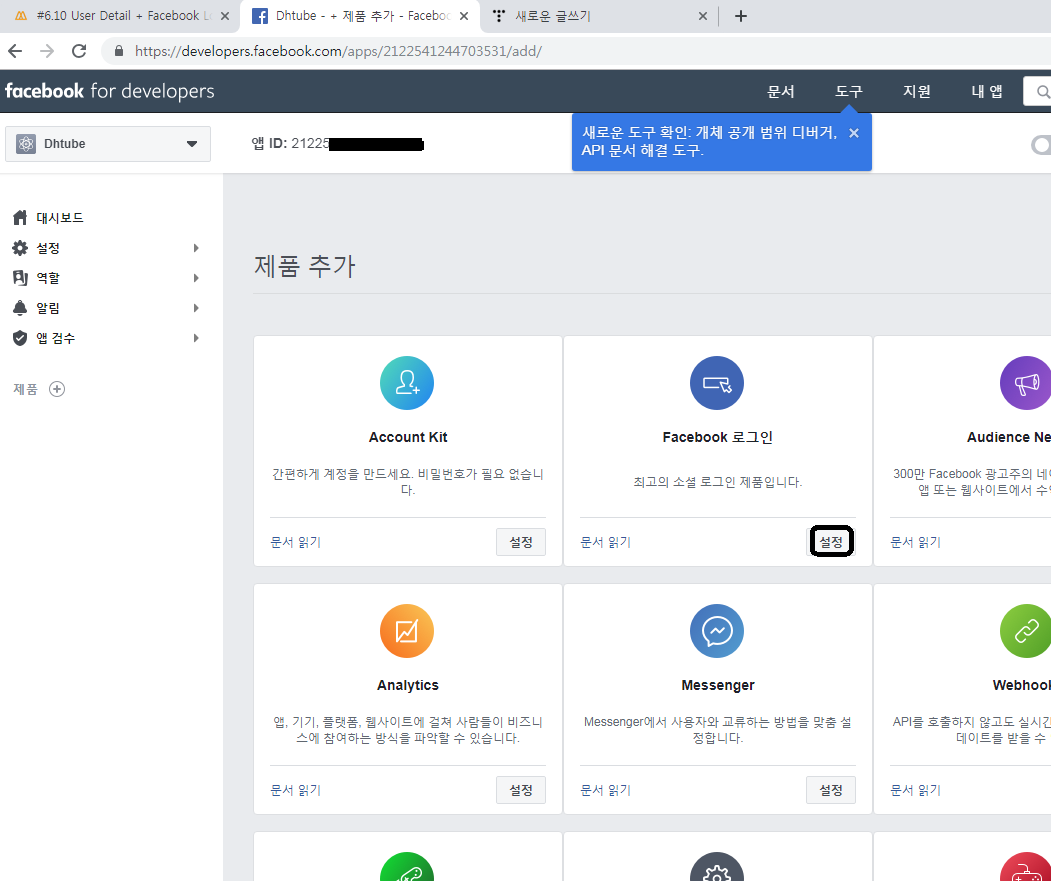Open the 지원 menu in header
The image size is (1051, 881).
click(x=916, y=91)
